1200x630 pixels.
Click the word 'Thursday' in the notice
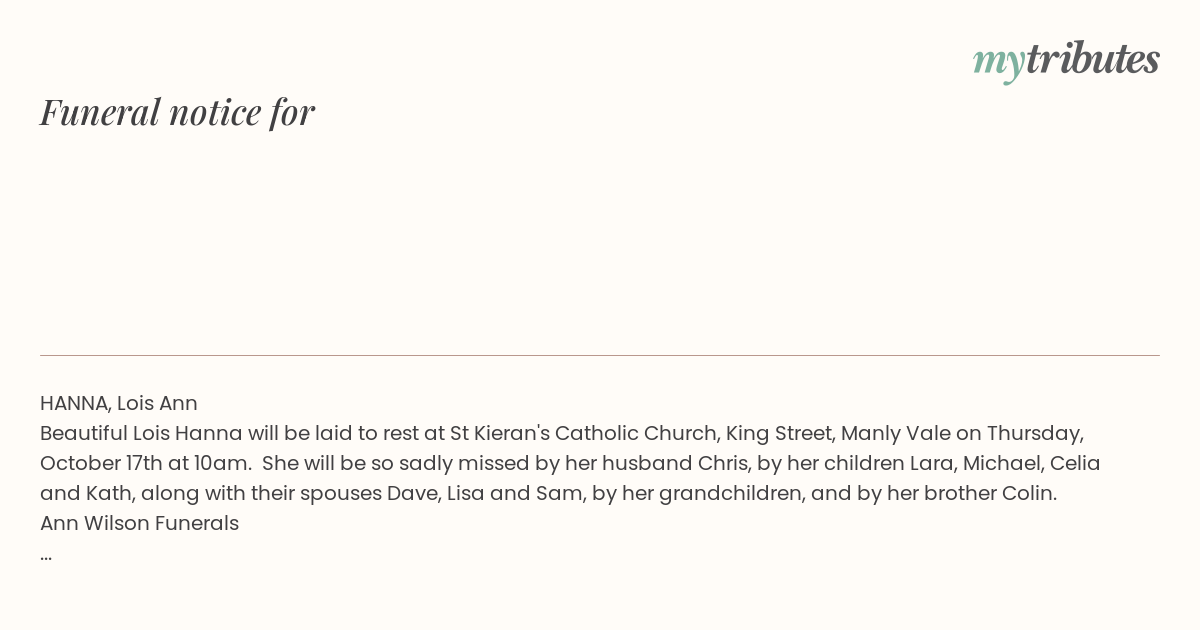tap(1033, 433)
